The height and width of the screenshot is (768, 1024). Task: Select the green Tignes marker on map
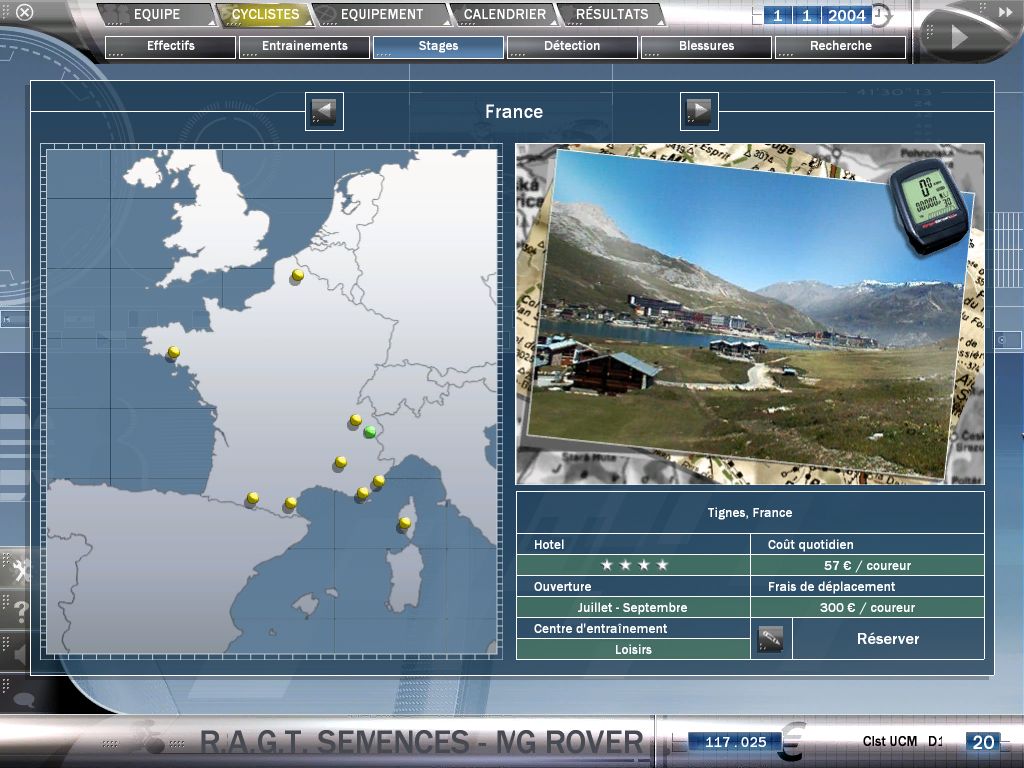click(x=370, y=431)
